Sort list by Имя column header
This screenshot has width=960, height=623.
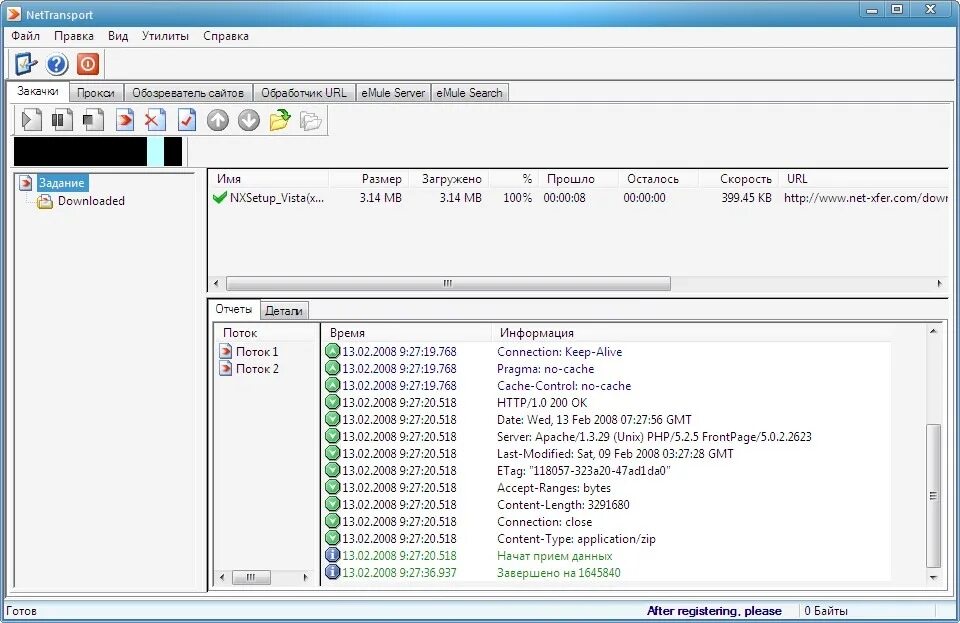(x=269, y=179)
